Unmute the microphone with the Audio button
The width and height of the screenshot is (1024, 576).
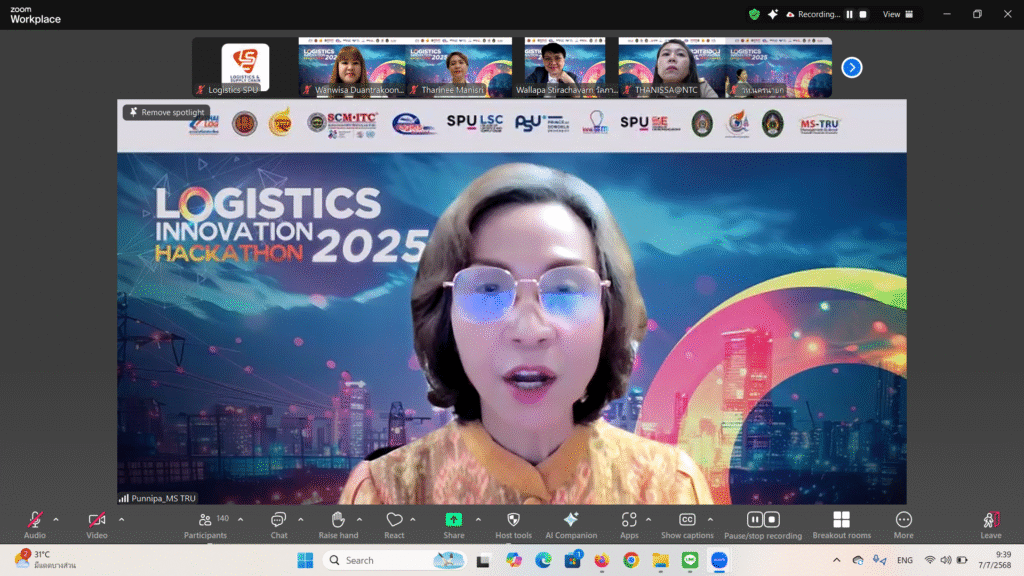[x=35, y=524]
